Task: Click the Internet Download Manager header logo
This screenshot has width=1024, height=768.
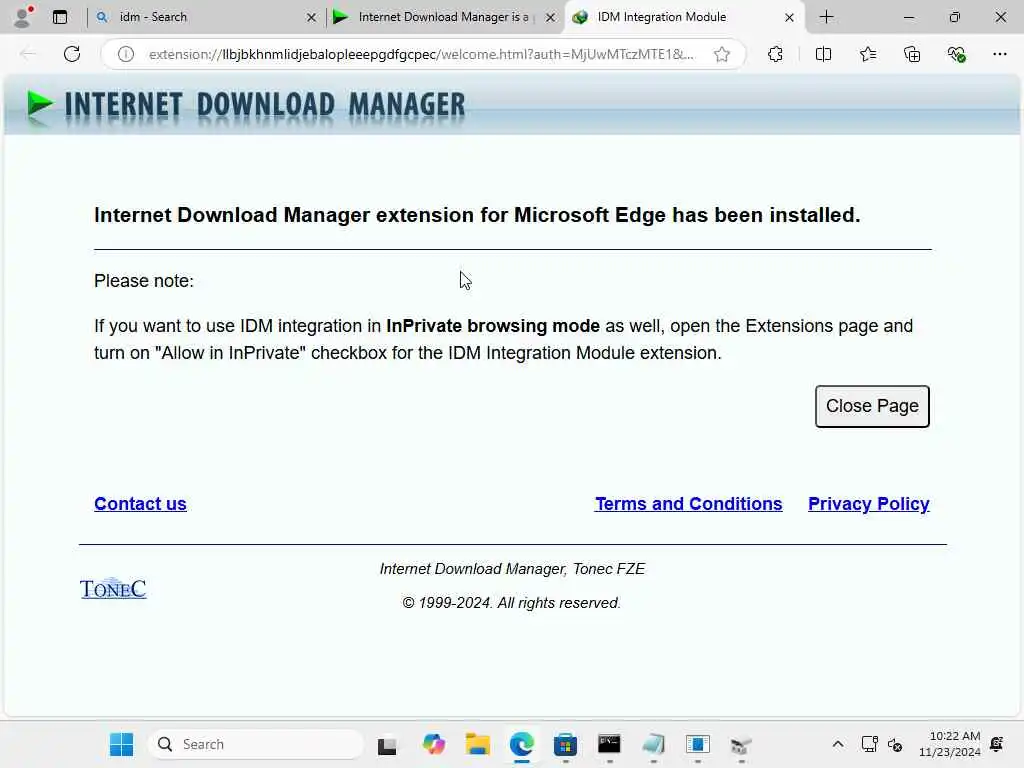Action: pyautogui.click(x=246, y=106)
